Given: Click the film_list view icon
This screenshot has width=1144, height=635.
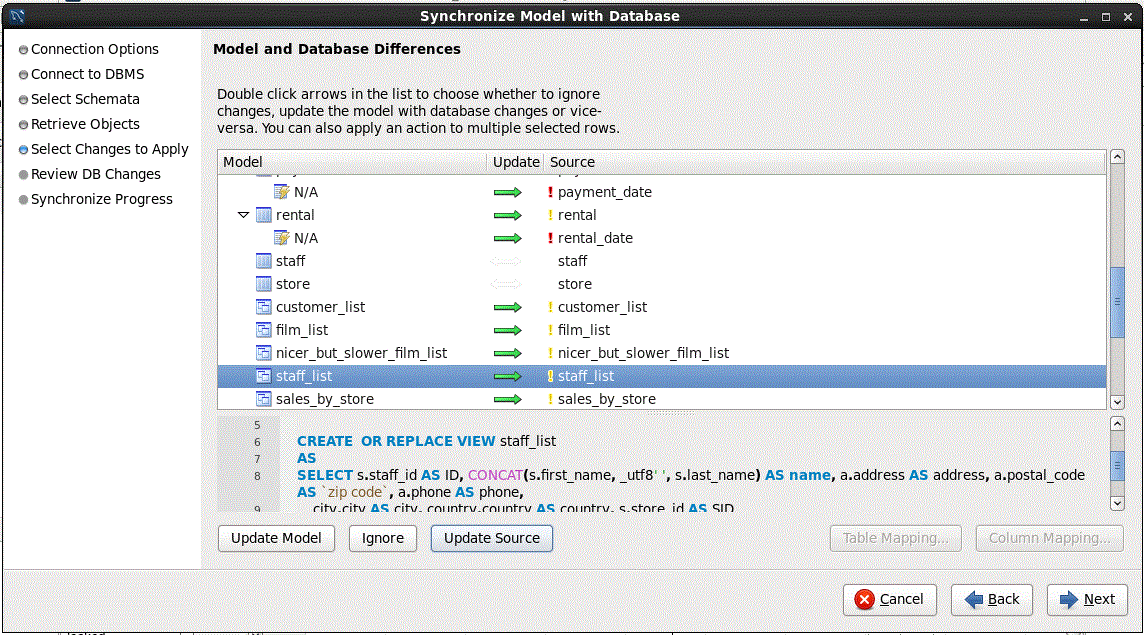Looking at the screenshot, I should [x=264, y=330].
